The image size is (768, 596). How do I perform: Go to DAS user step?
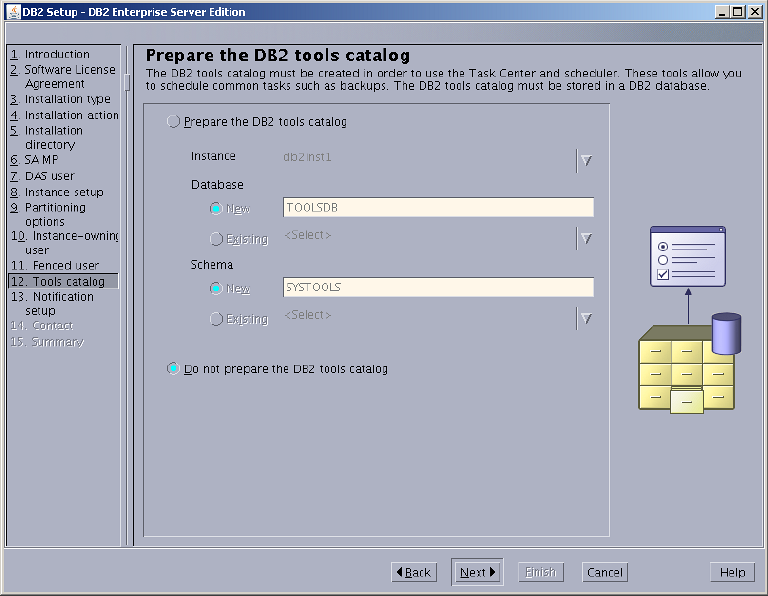point(42,176)
